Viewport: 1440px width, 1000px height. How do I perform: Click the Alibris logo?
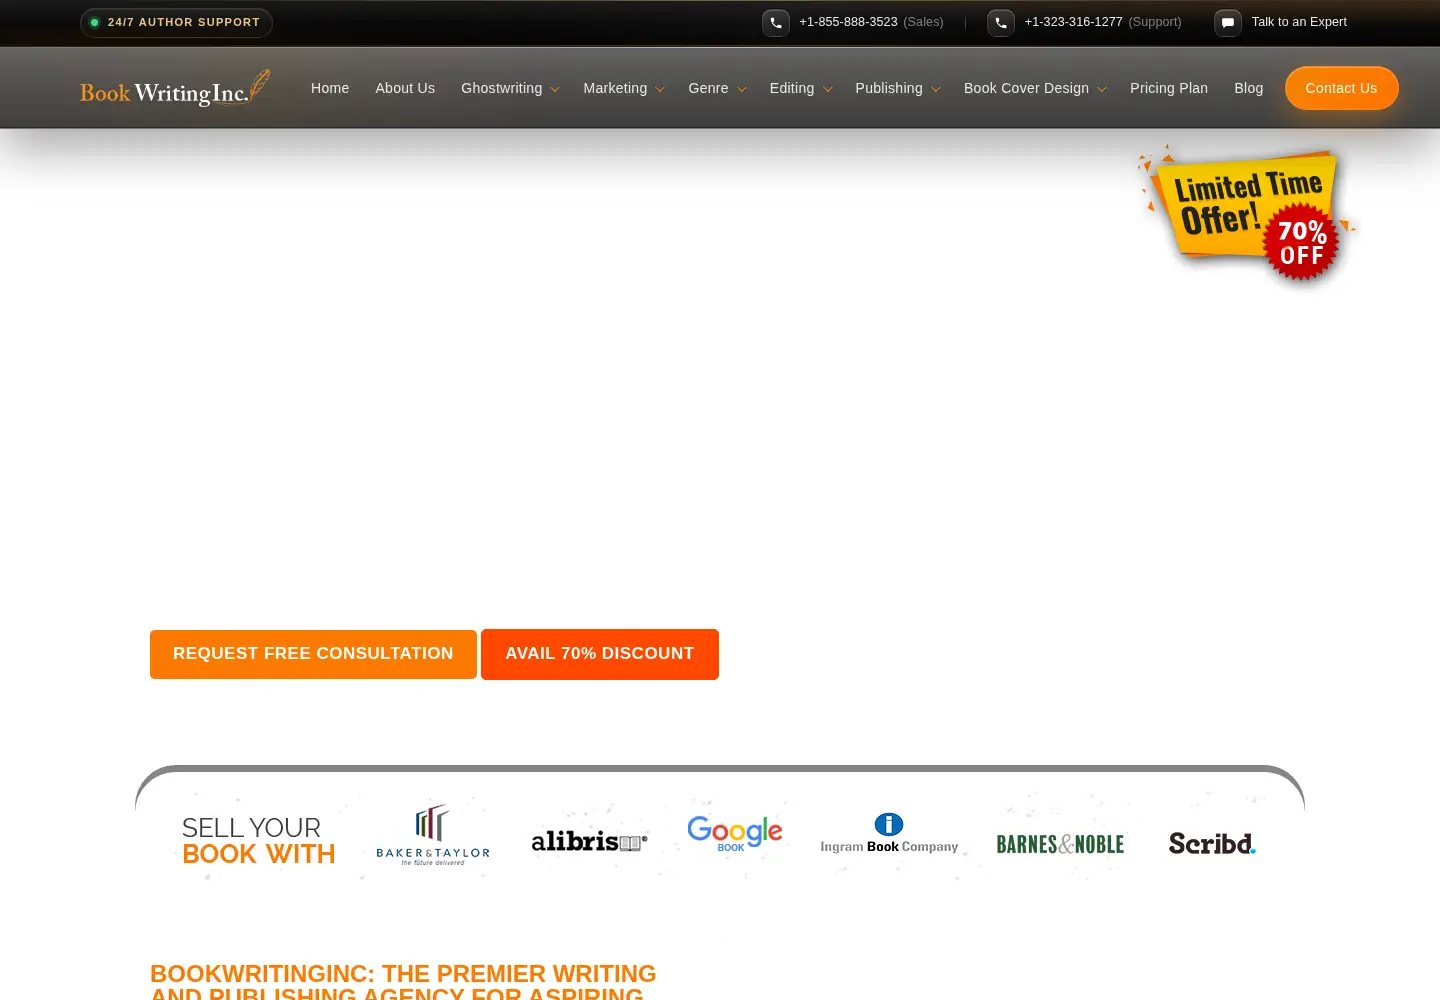click(589, 841)
